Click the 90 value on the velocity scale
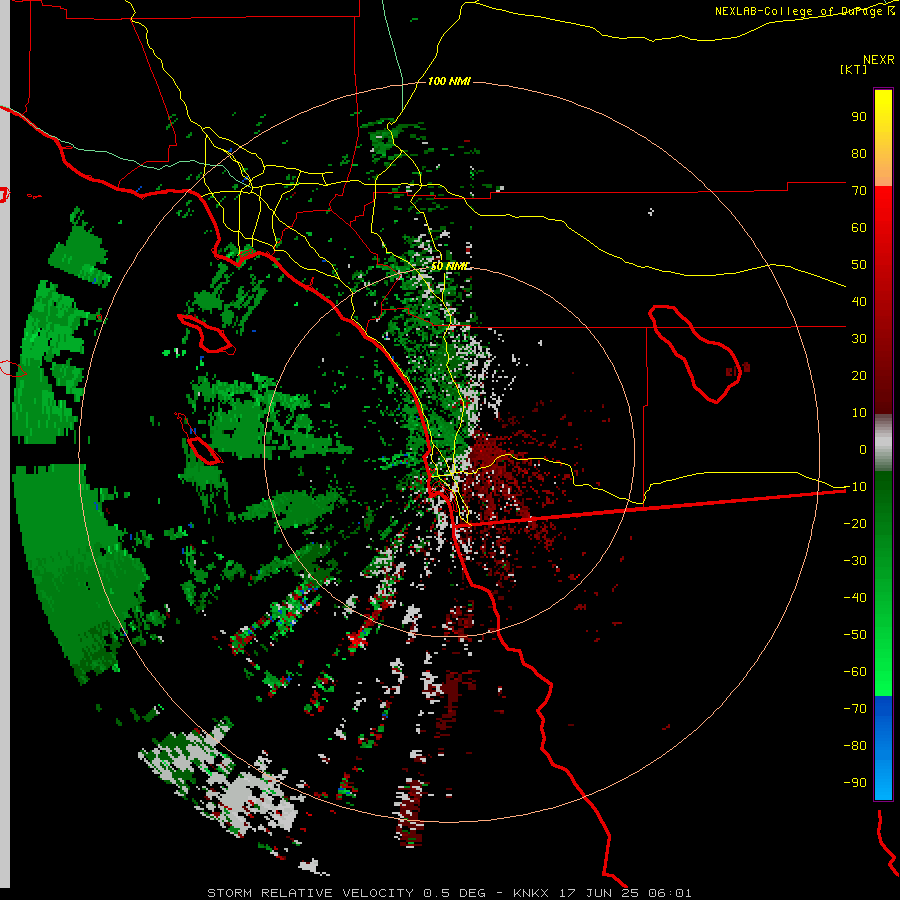The width and height of the screenshot is (900, 900). coord(859,117)
